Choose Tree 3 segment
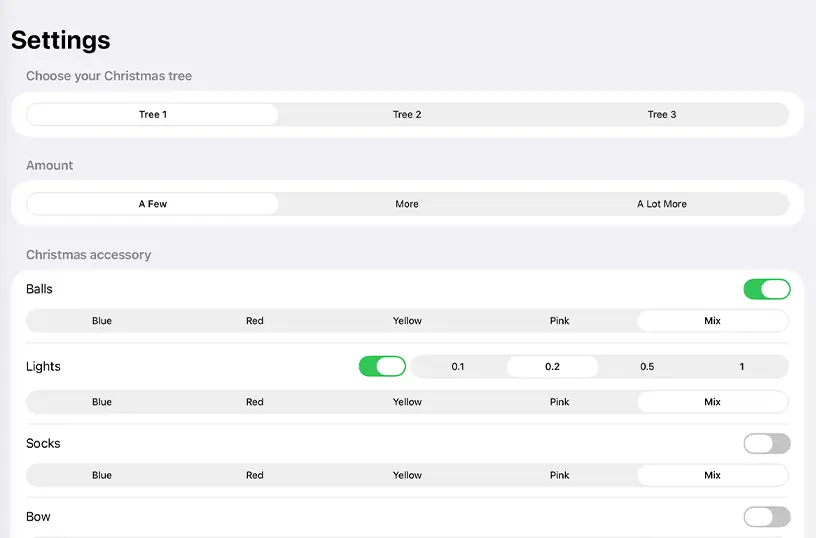This screenshot has height=538, width=816. [x=661, y=114]
